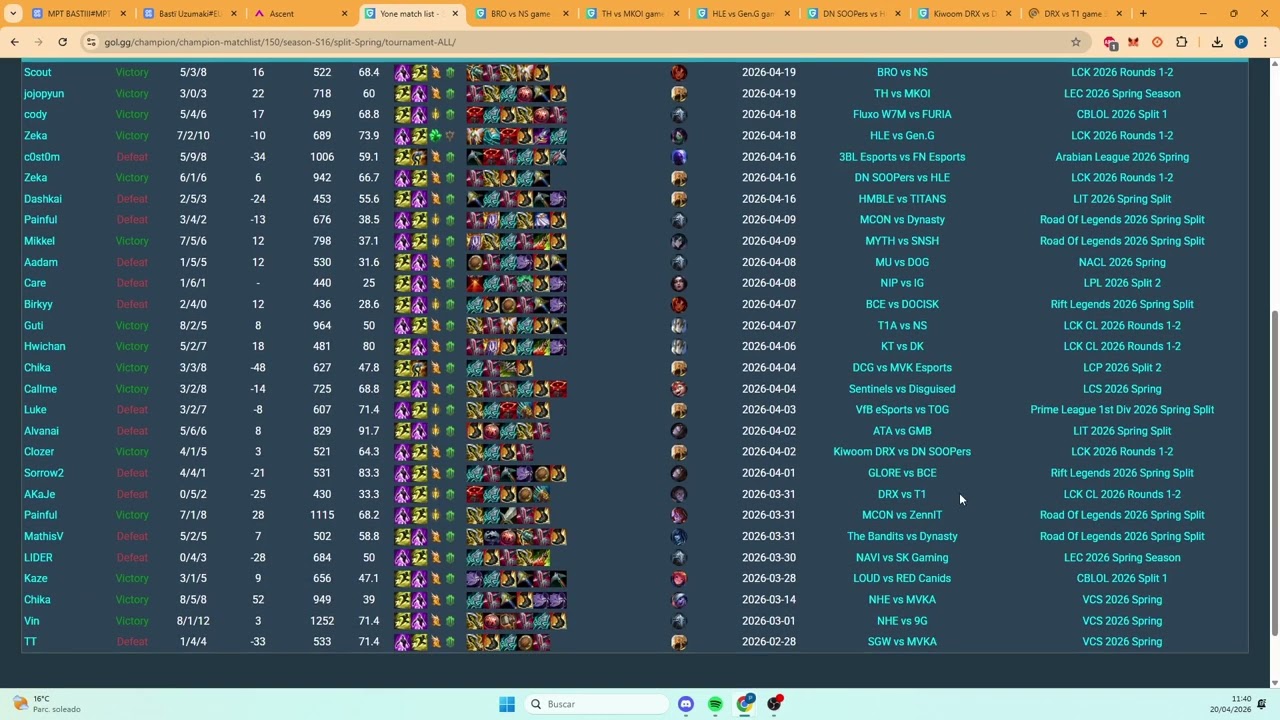Open the Chrome downloads icon
The height and width of the screenshot is (720, 1280).
pos(1217,42)
